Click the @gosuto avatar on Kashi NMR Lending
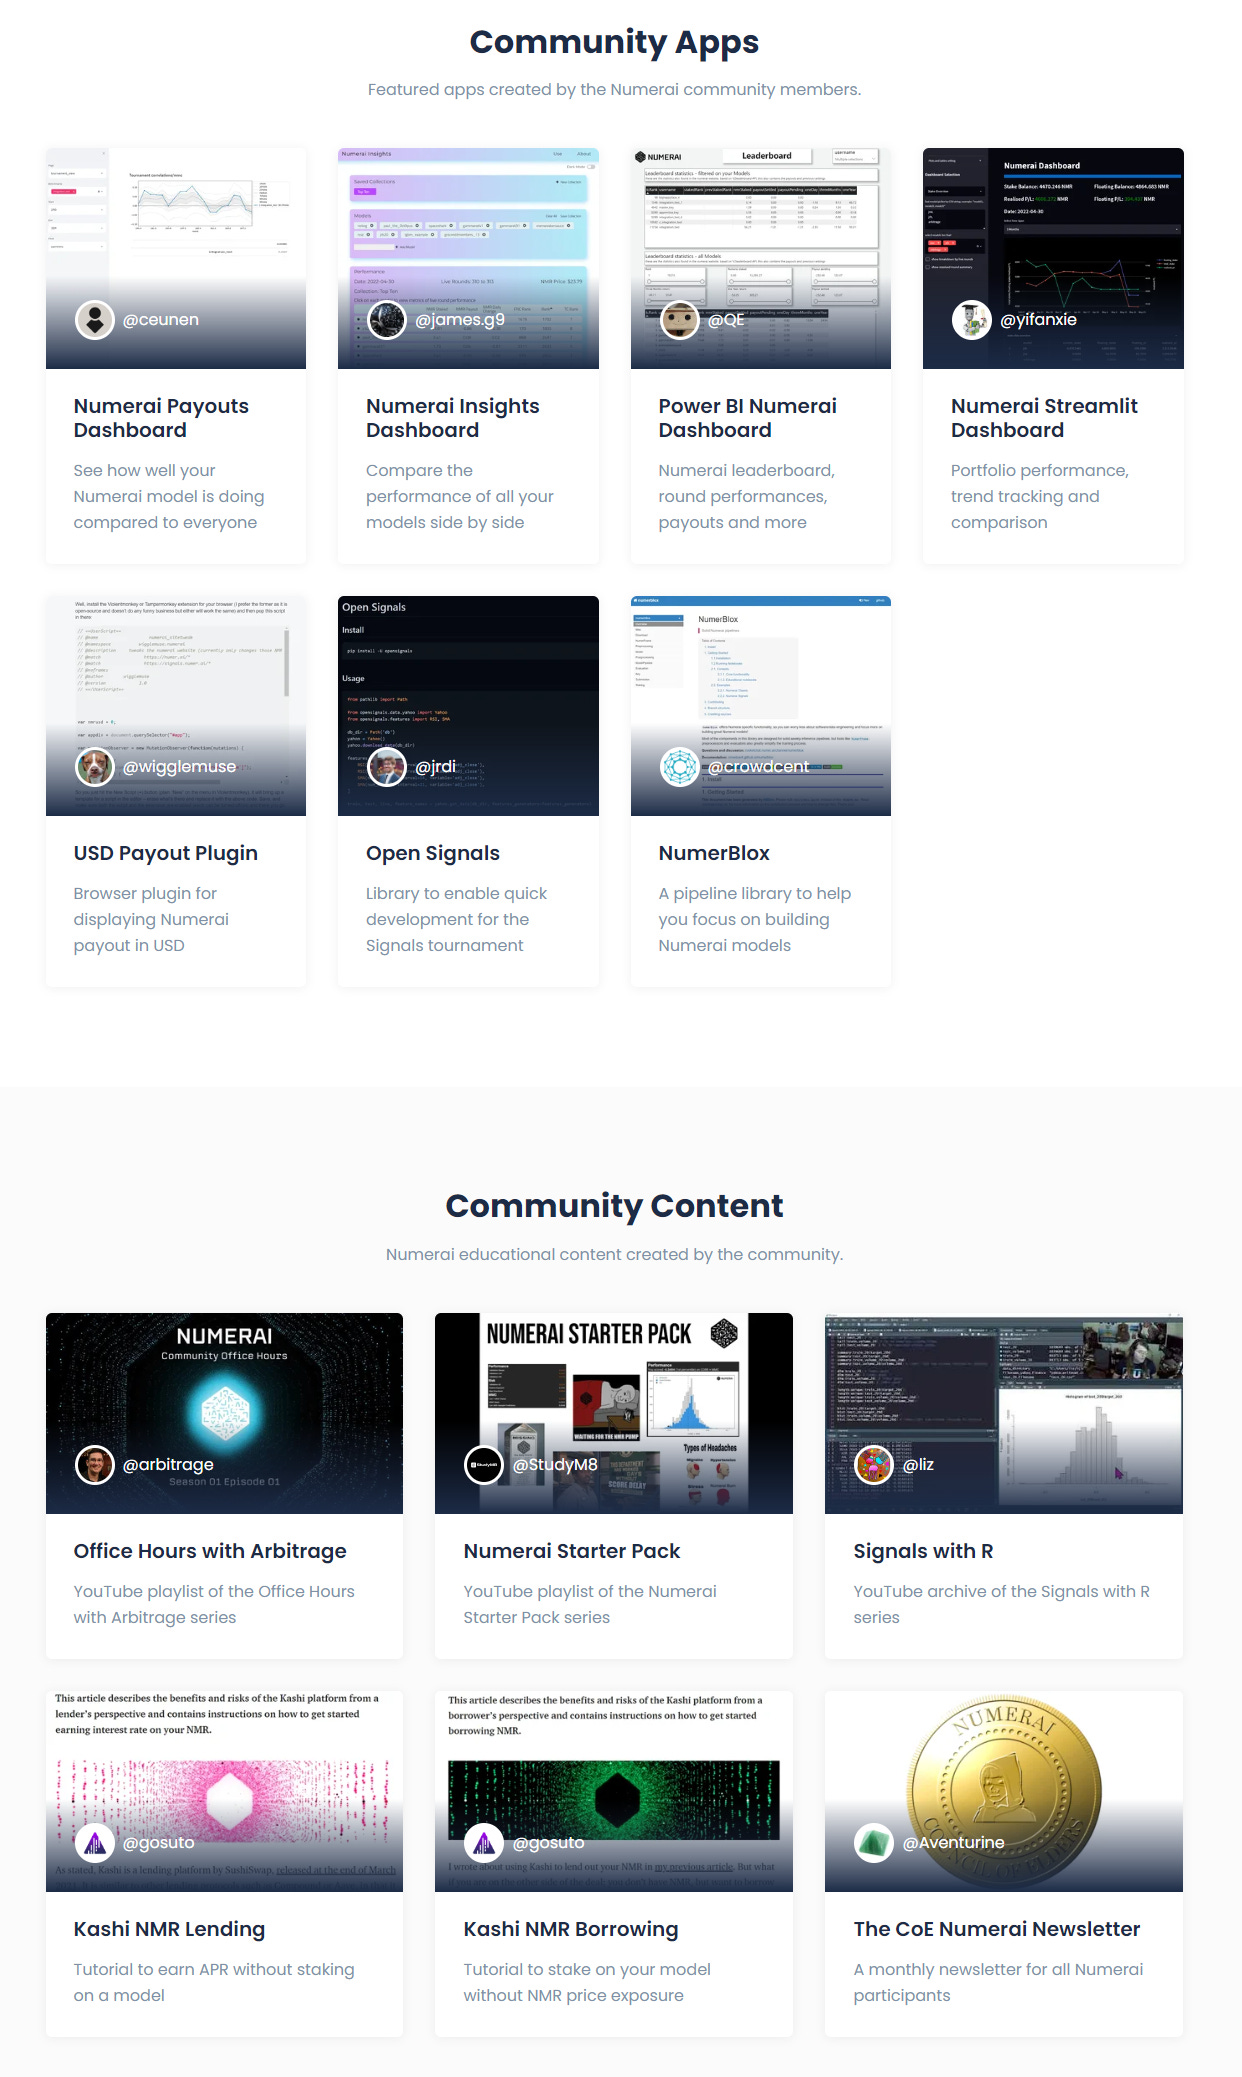 (95, 1843)
